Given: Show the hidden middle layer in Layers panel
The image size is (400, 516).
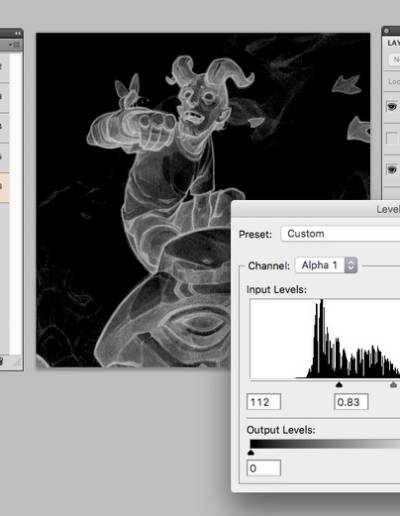Looking at the screenshot, I should pyautogui.click(x=392, y=138).
